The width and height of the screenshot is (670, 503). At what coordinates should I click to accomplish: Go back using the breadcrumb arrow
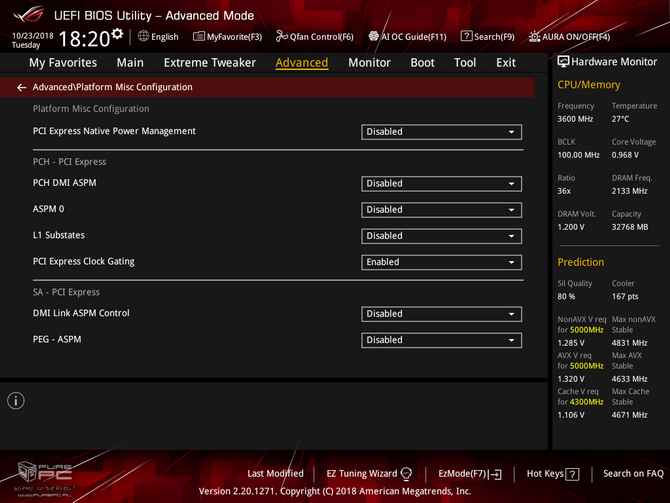(21, 88)
